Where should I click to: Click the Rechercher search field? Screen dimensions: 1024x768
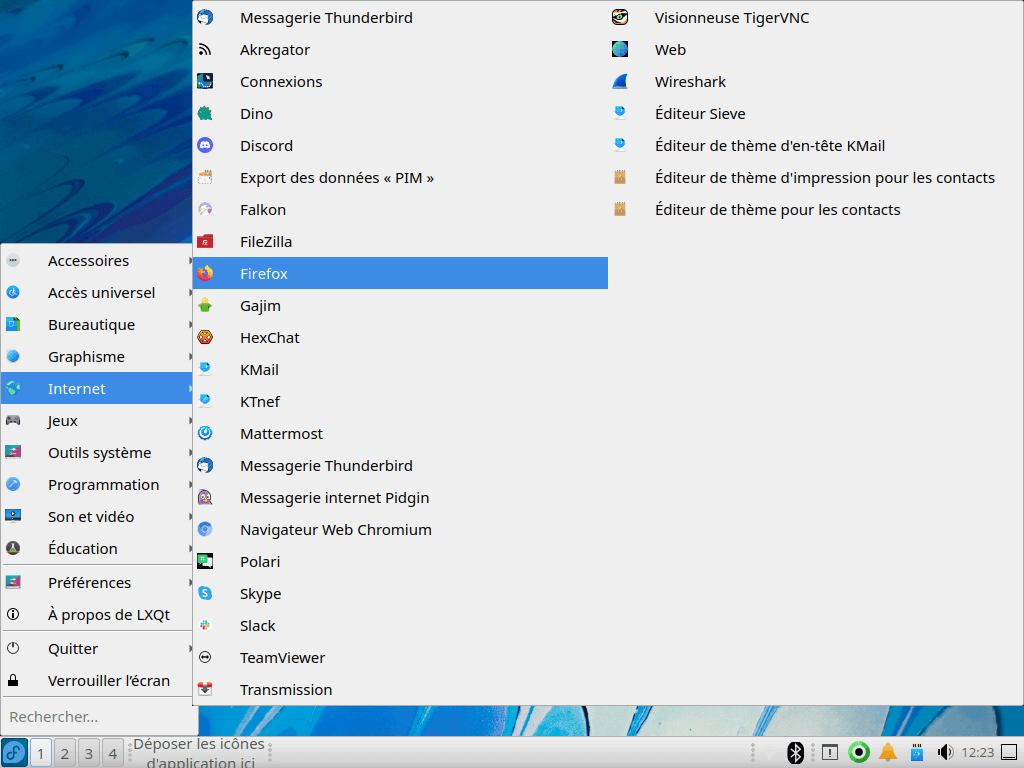[98, 716]
